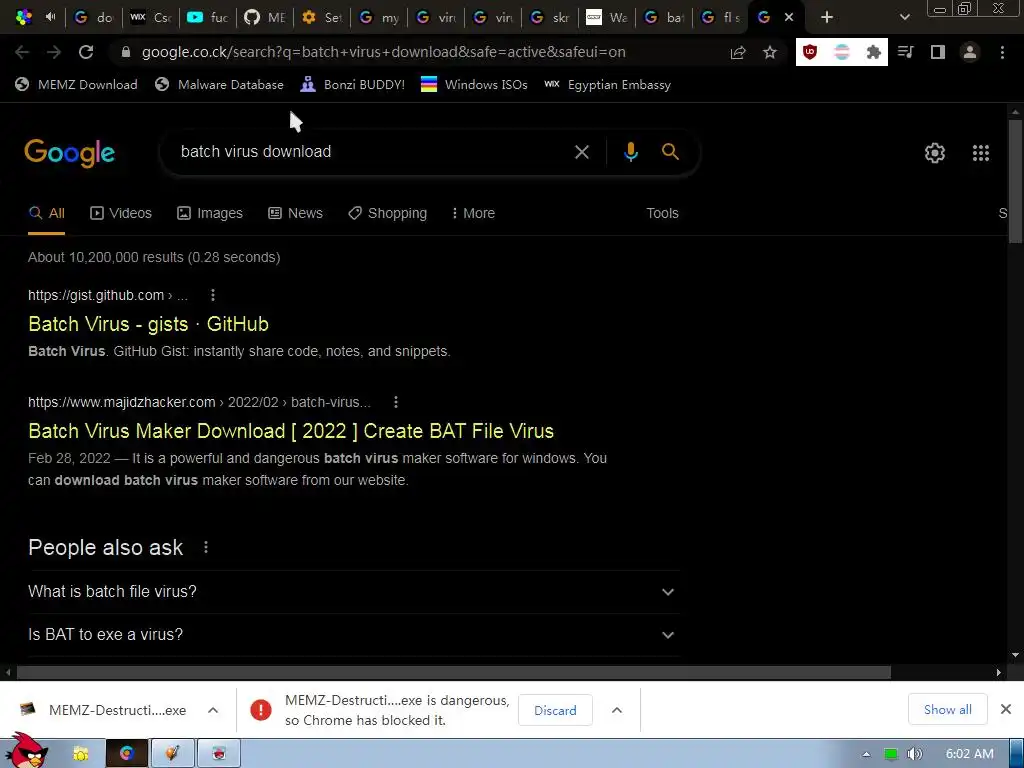
Task: Open the MEMZ Download bookmark
Action: coord(76,85)
